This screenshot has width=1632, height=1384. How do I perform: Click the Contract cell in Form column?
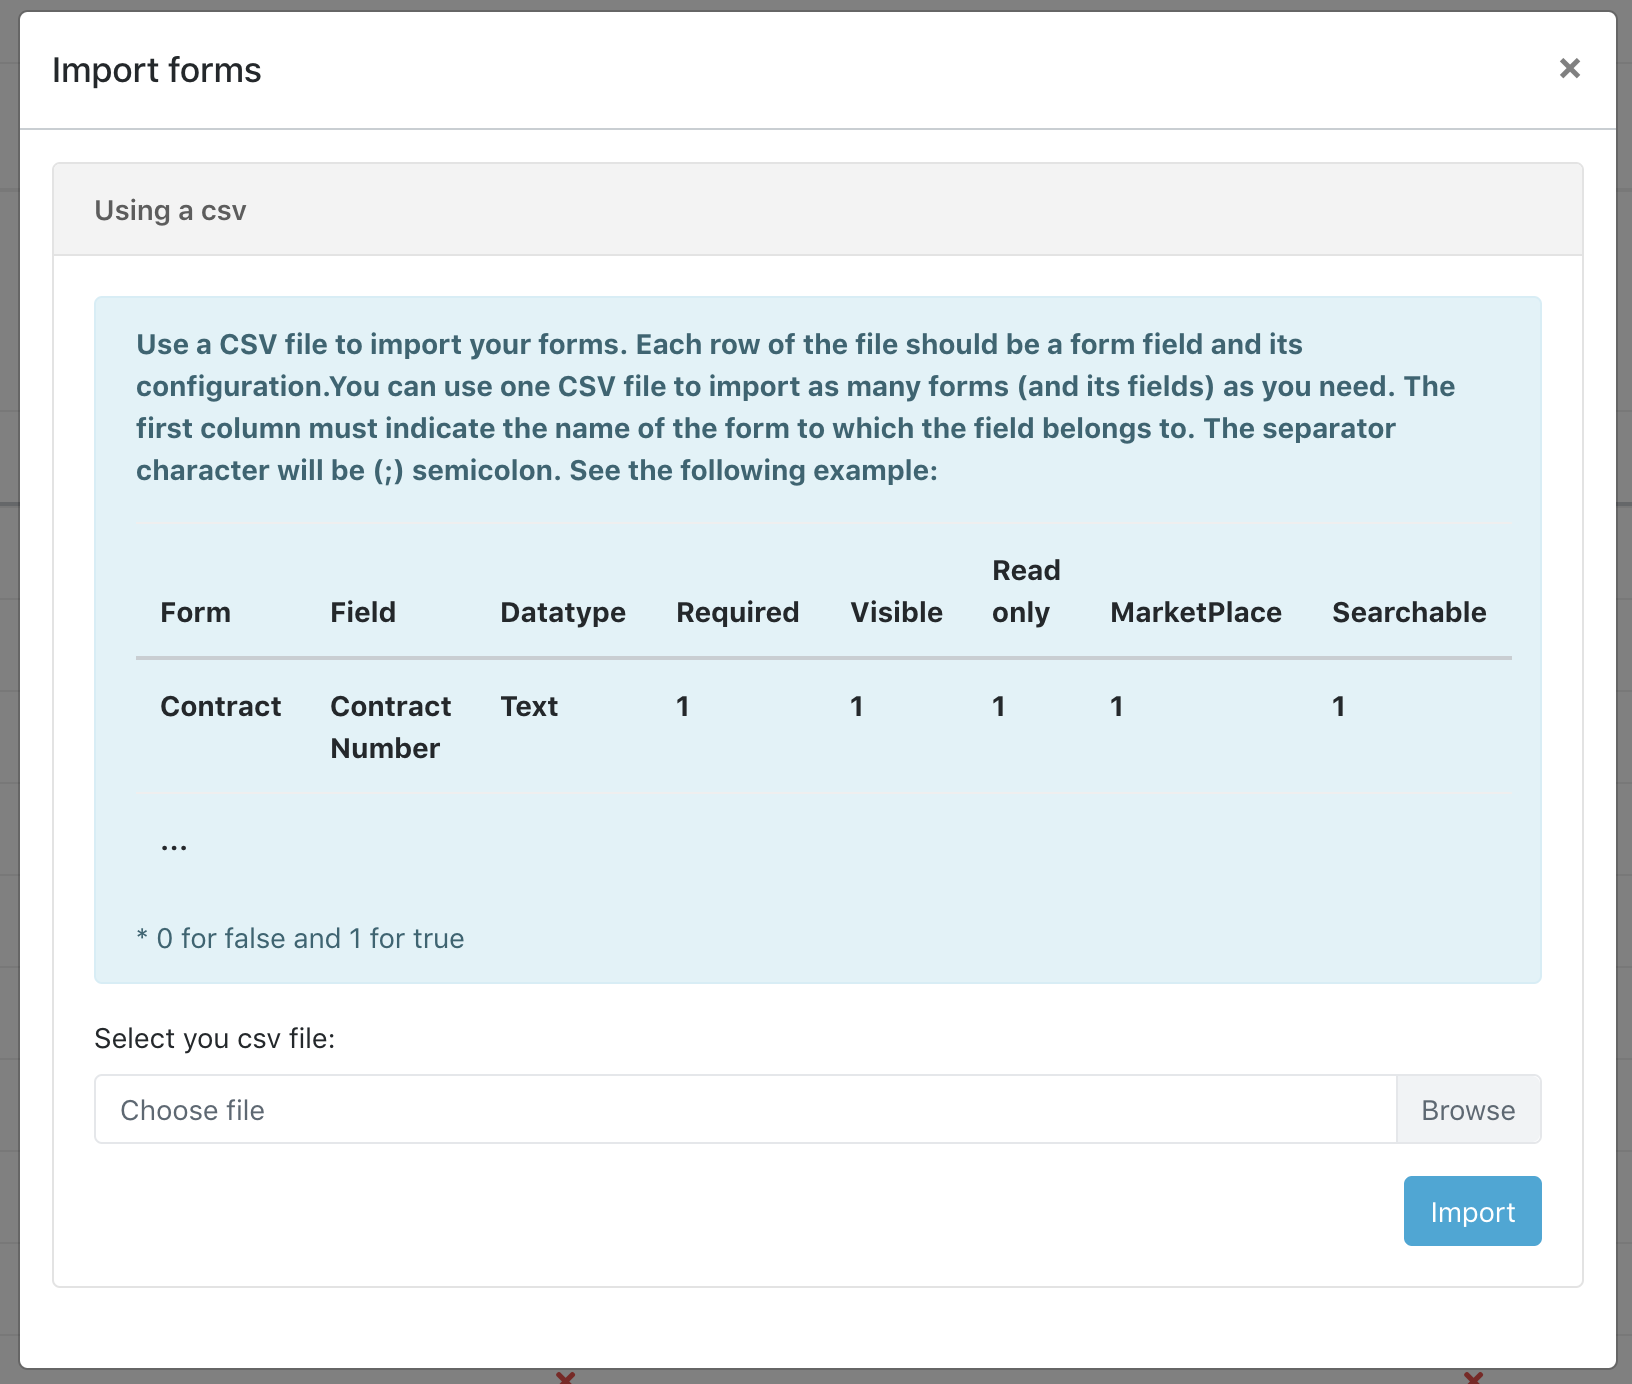[220, 706]
